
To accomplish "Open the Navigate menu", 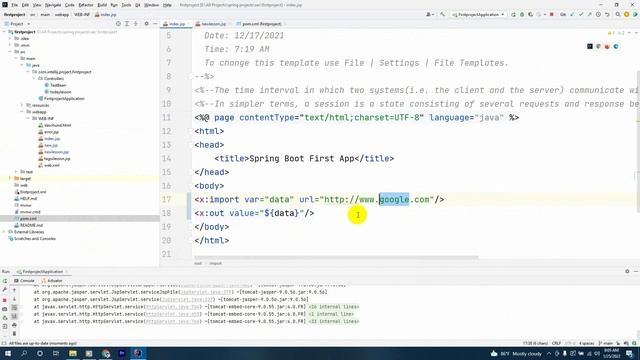I will click(x=53, y=5).
